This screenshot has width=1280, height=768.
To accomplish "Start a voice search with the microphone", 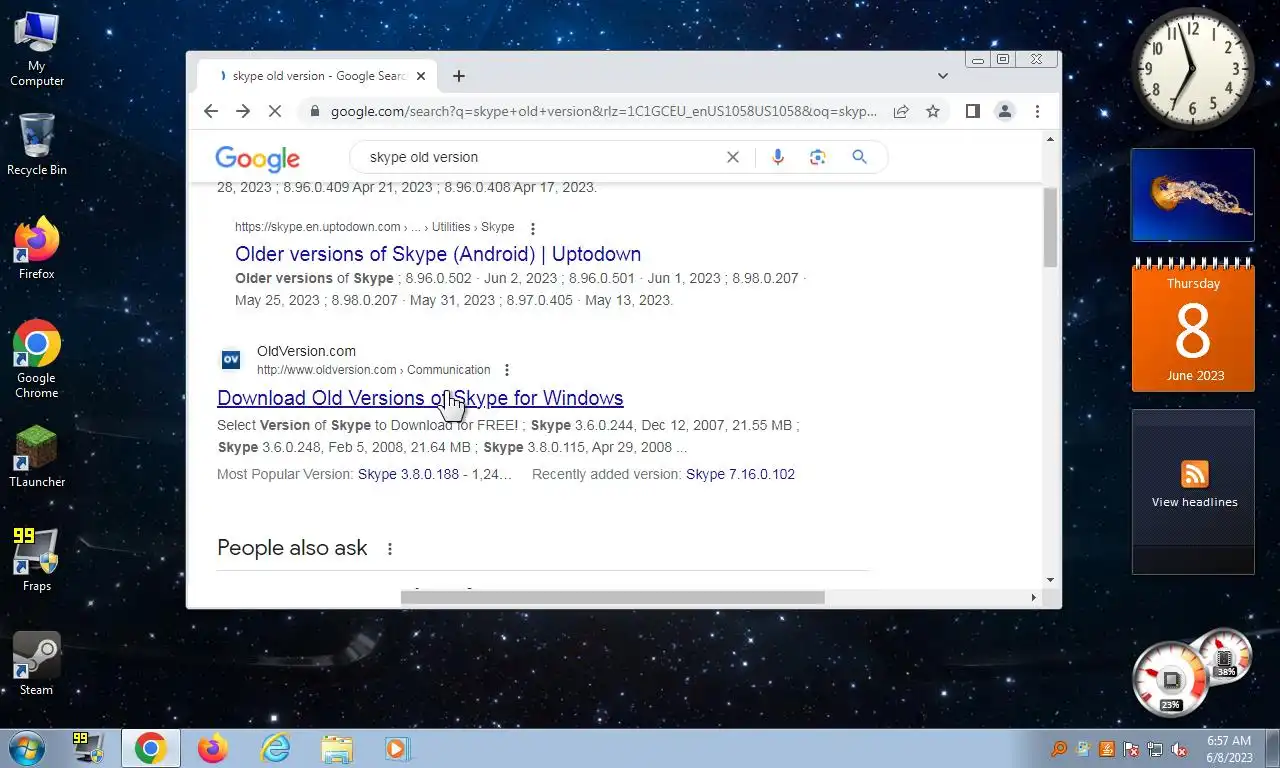I will 778,157.
